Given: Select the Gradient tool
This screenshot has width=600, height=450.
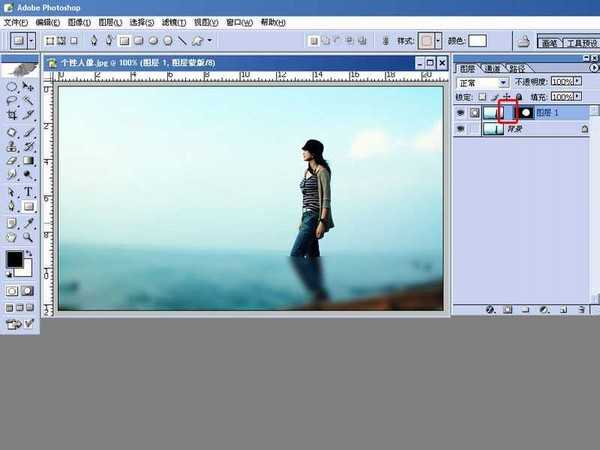Looking at the screenshot, I should [28, 160].
